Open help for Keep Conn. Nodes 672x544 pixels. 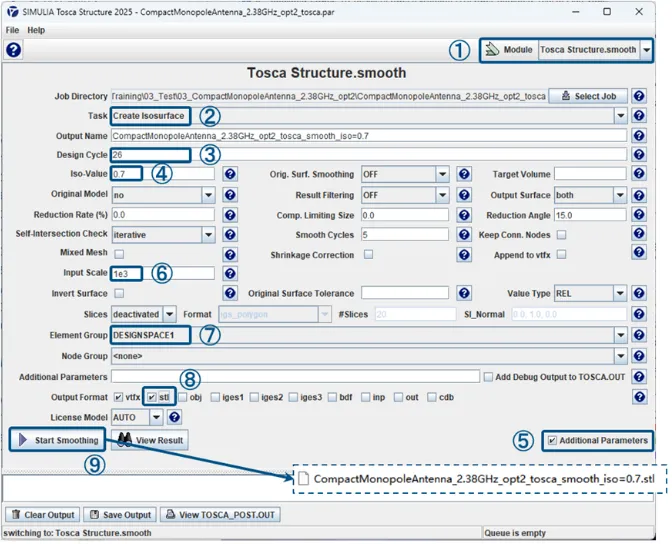pos(639,233)
